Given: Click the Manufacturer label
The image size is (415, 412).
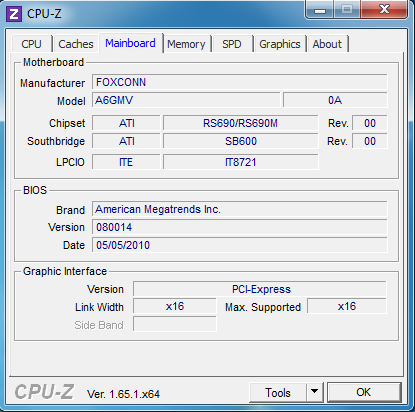Looking at the screenshot, I should tap(52, 83).
